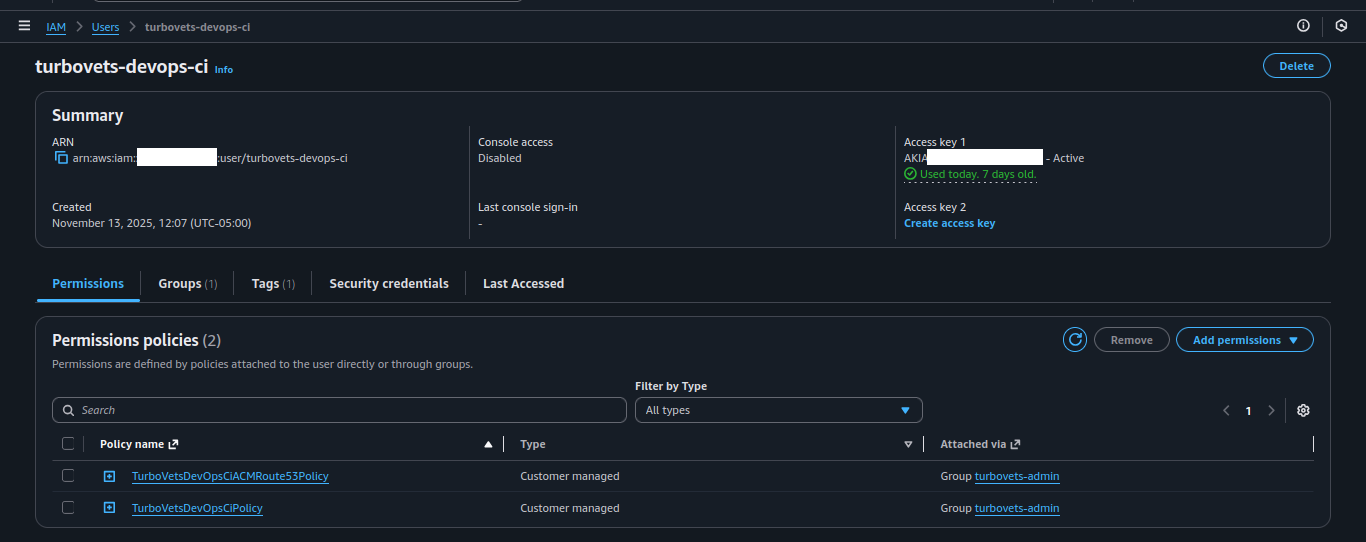The width and height of the screenshot is (1366, 542).
Task: Expand TurboVetsDevOpsCiPolicy row details
Action: click(110, 508)
